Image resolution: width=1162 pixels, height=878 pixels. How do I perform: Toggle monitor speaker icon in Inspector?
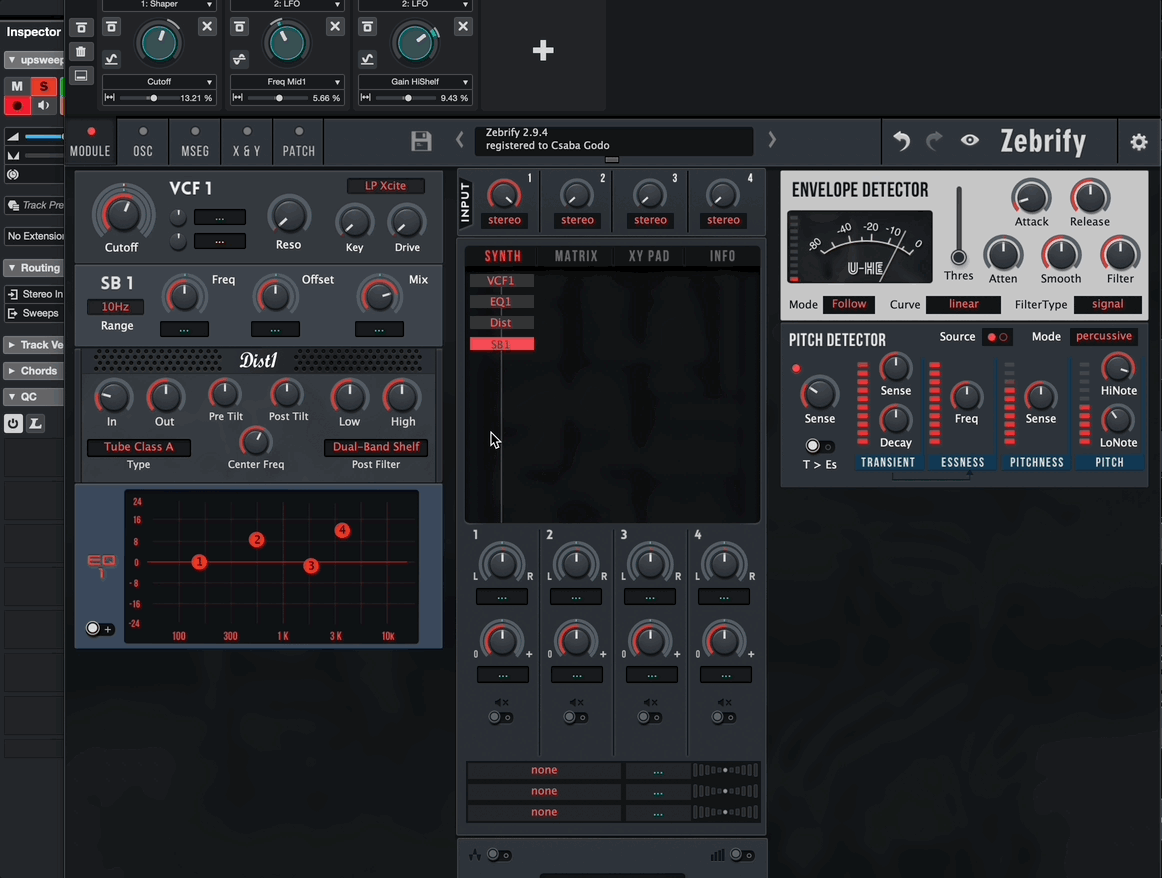point(44,106)
